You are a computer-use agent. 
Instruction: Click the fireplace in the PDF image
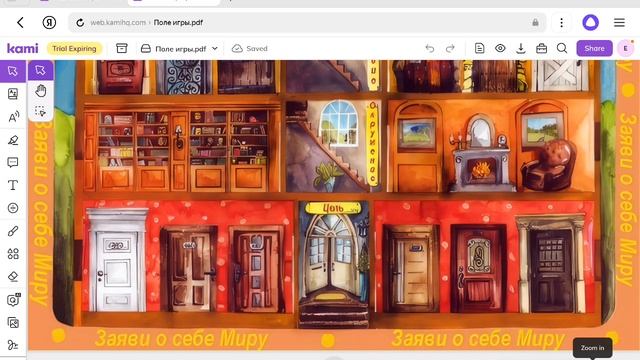(482, 169)
